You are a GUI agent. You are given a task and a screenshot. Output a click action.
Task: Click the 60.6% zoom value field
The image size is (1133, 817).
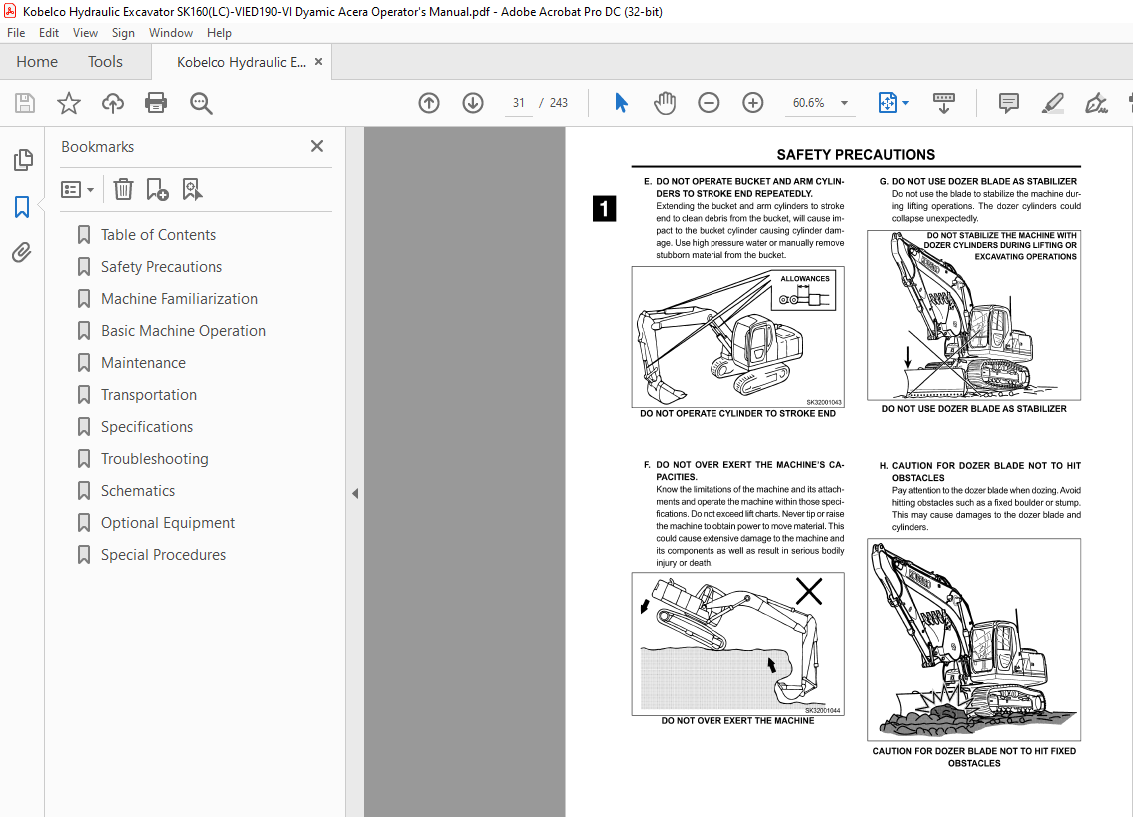pyautogui.click(x=809, y=103)
